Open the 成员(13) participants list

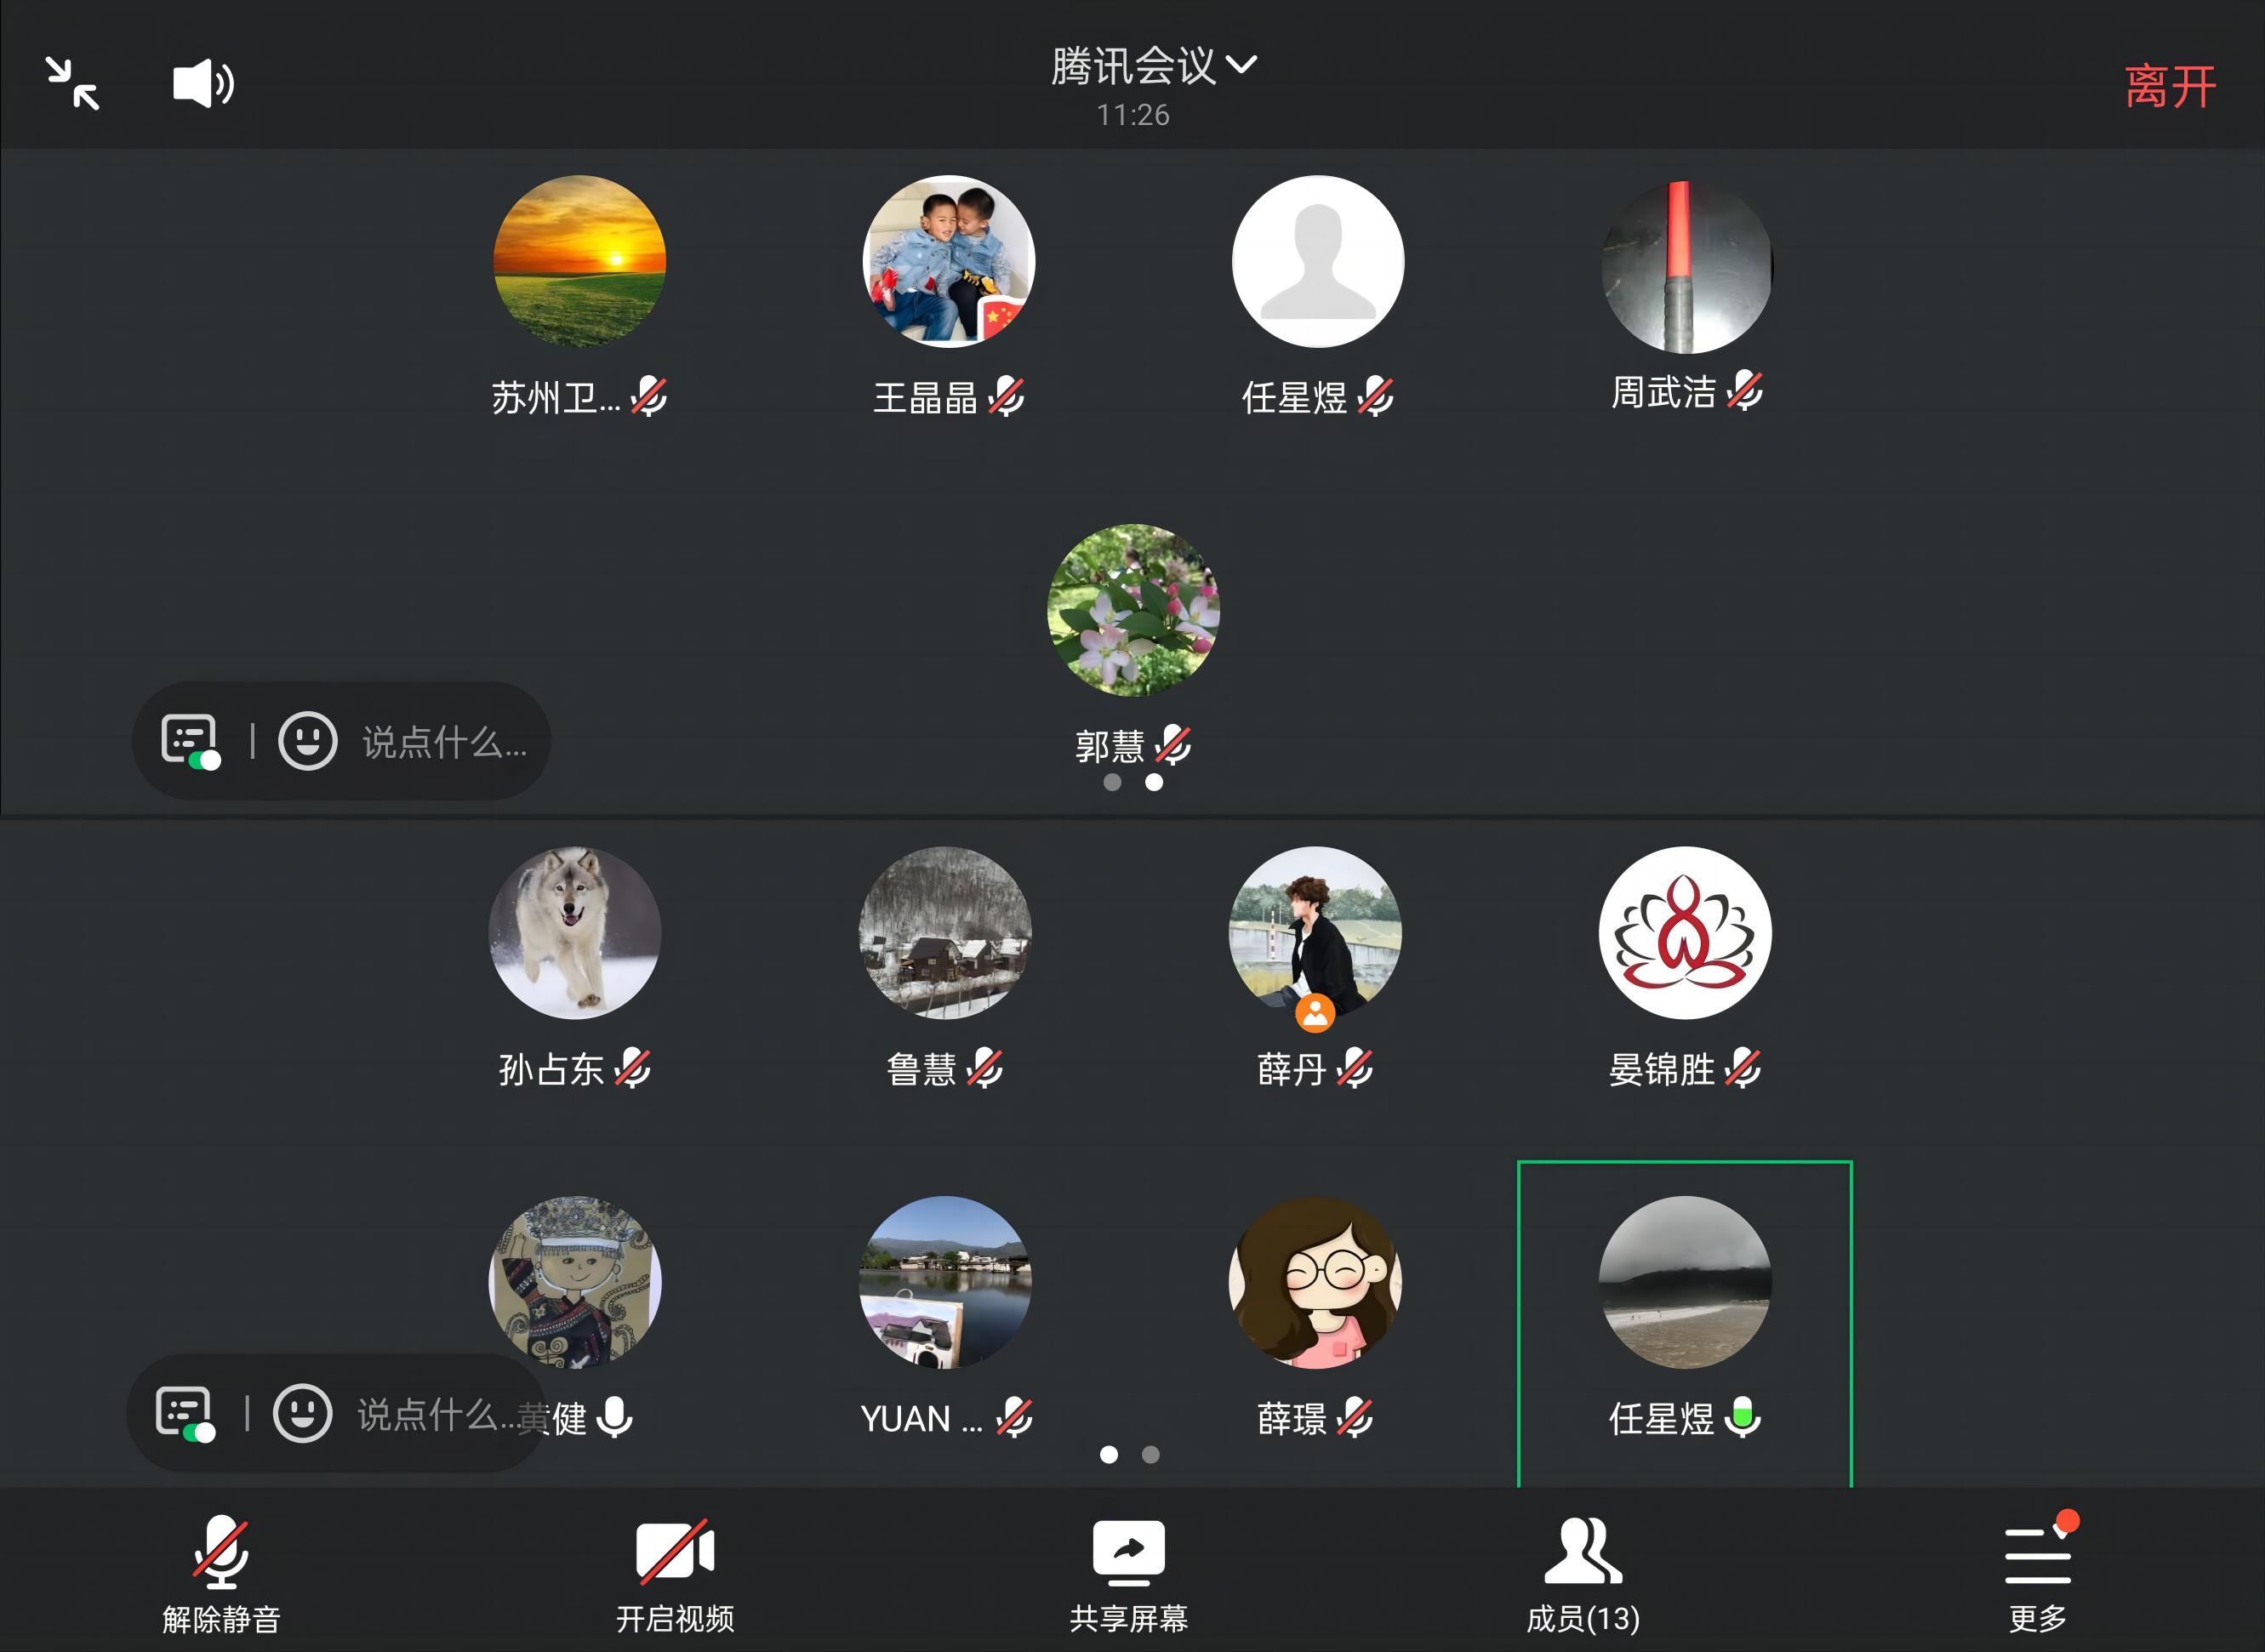1583,1577
